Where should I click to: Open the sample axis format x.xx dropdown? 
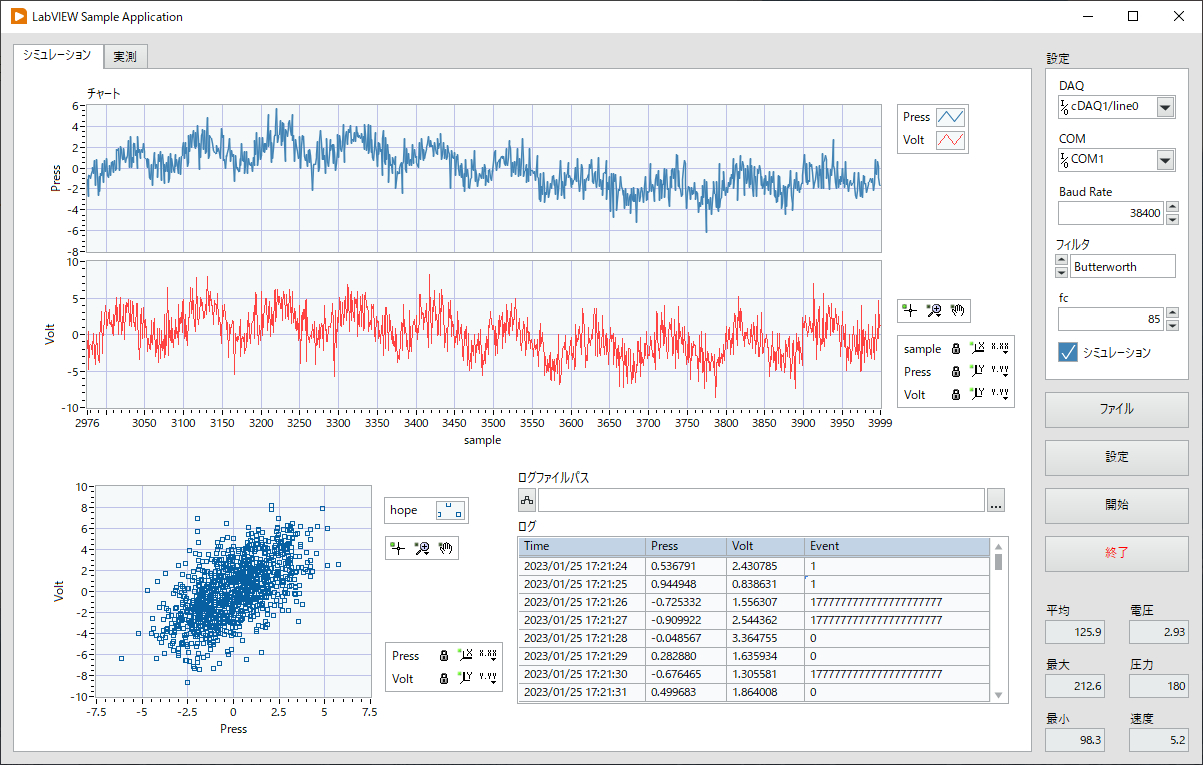pyautogui.click(x=999, y=349)
